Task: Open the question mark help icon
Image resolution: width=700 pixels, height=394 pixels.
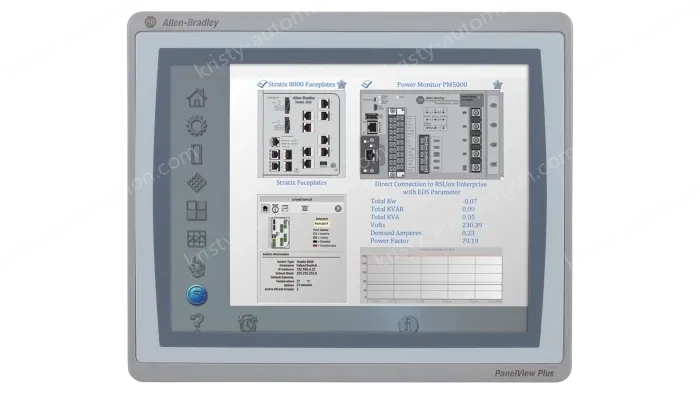Action: (197, 322)
